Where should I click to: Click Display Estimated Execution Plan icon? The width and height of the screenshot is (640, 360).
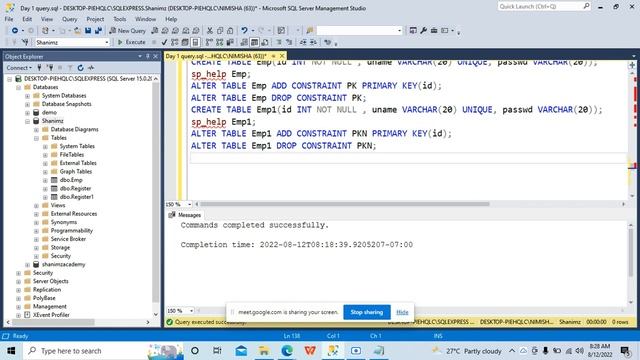pyautogui.click(x=175, y=42)
